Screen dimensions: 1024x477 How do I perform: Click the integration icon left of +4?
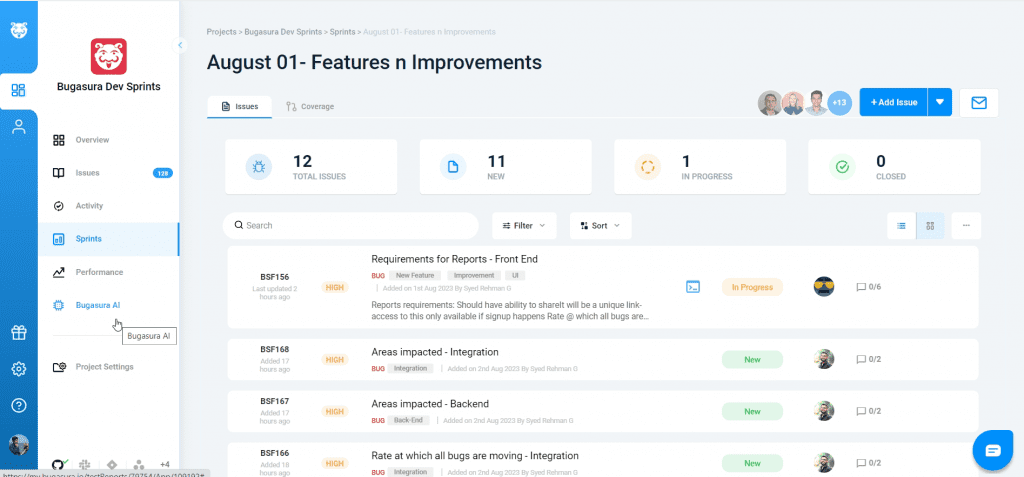(x=138, y=465)
